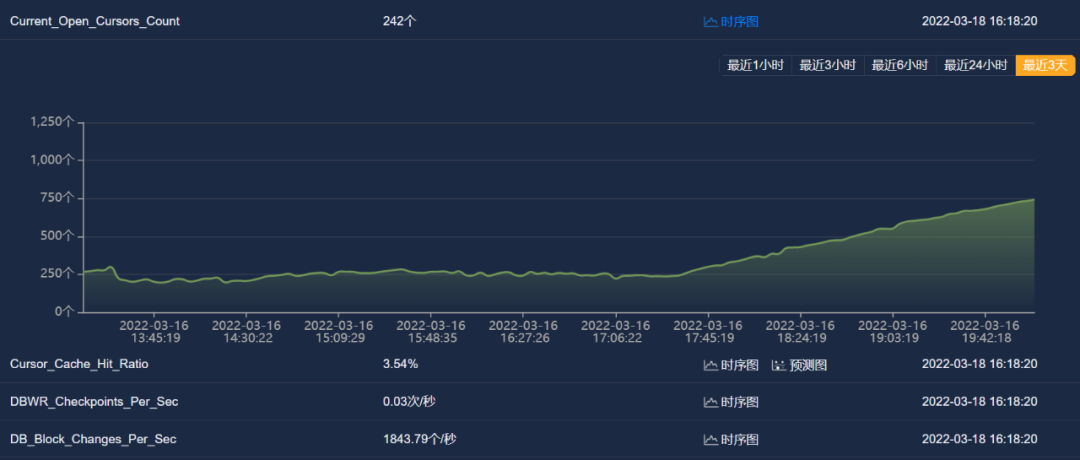
Task: Click the 18:24:19 x-axis time label
Action: click(800, 338)
